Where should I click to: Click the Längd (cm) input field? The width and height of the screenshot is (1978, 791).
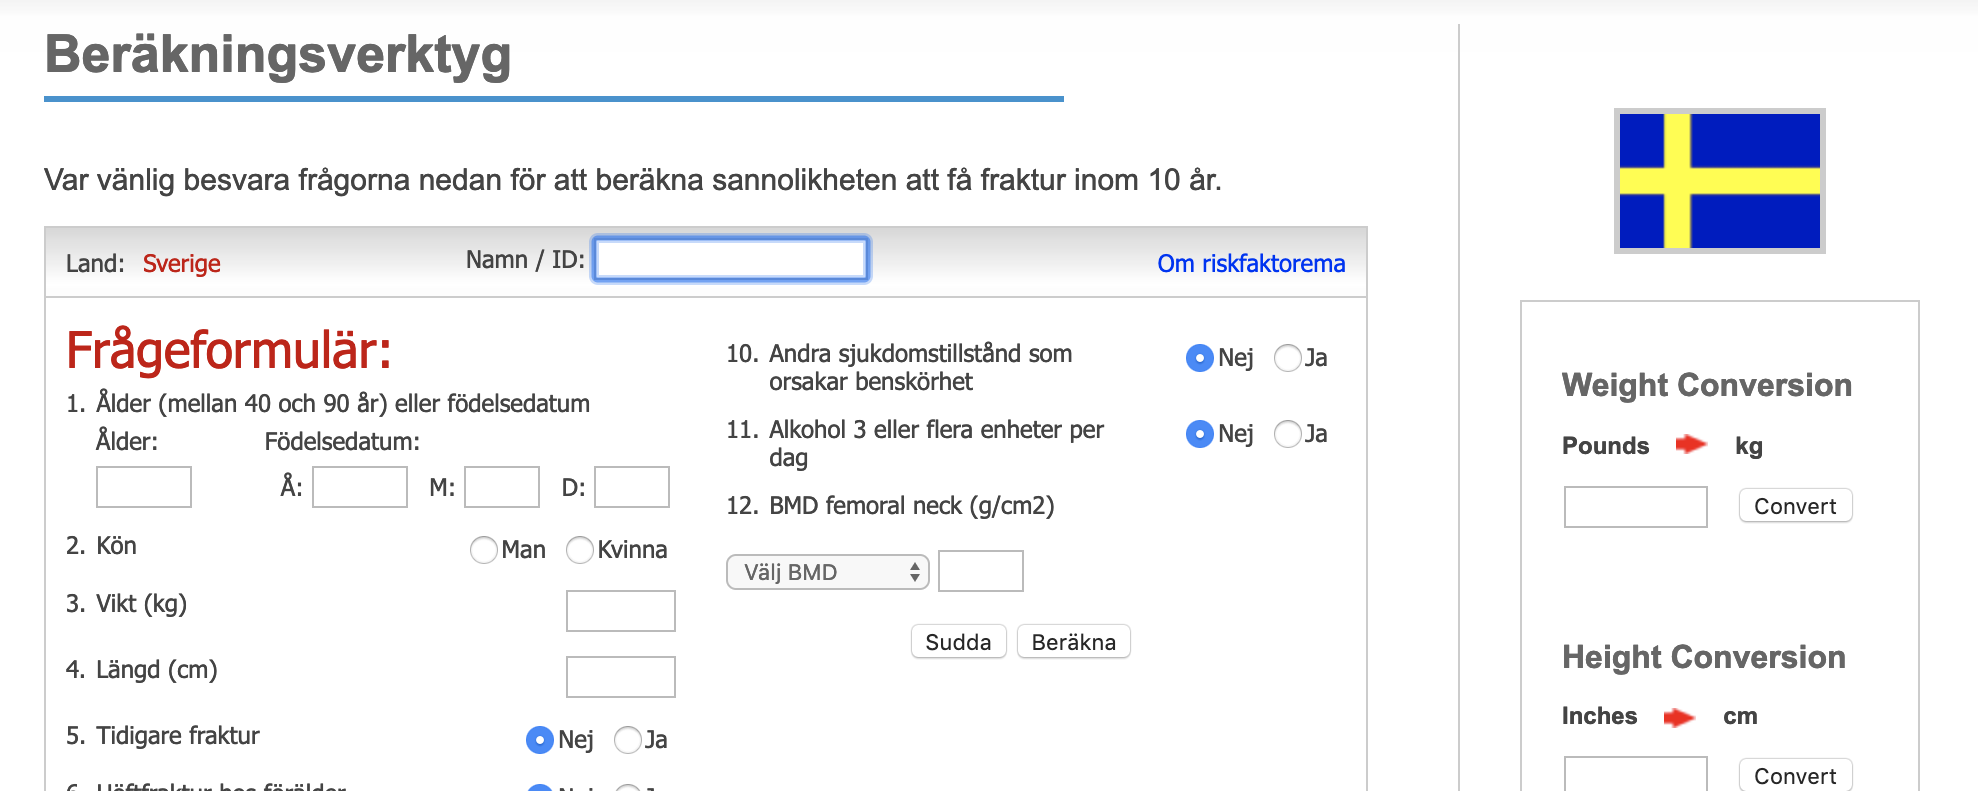[x=621, y=677]
